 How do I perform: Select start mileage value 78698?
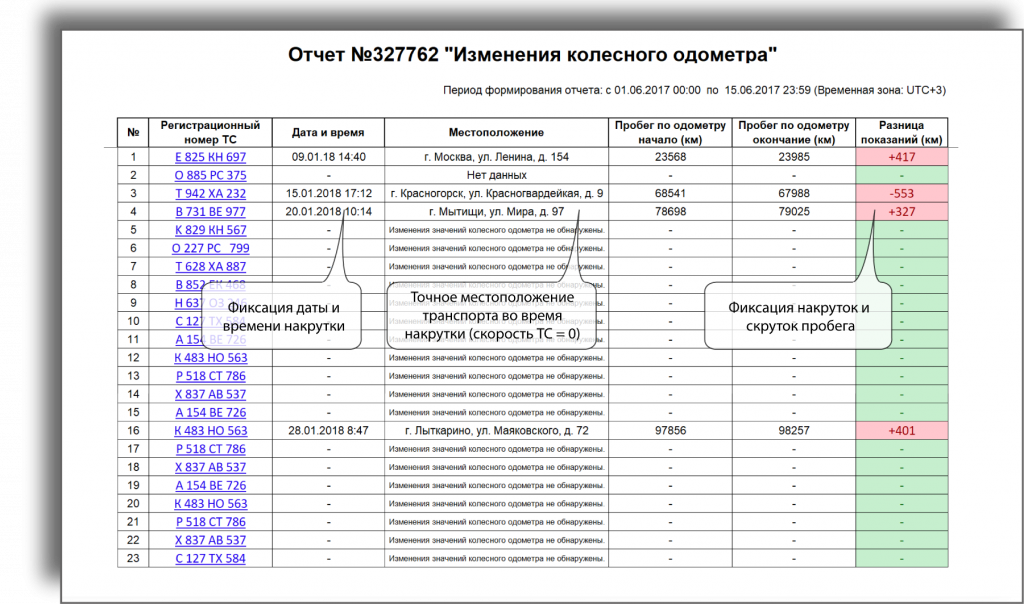[670, 212]
